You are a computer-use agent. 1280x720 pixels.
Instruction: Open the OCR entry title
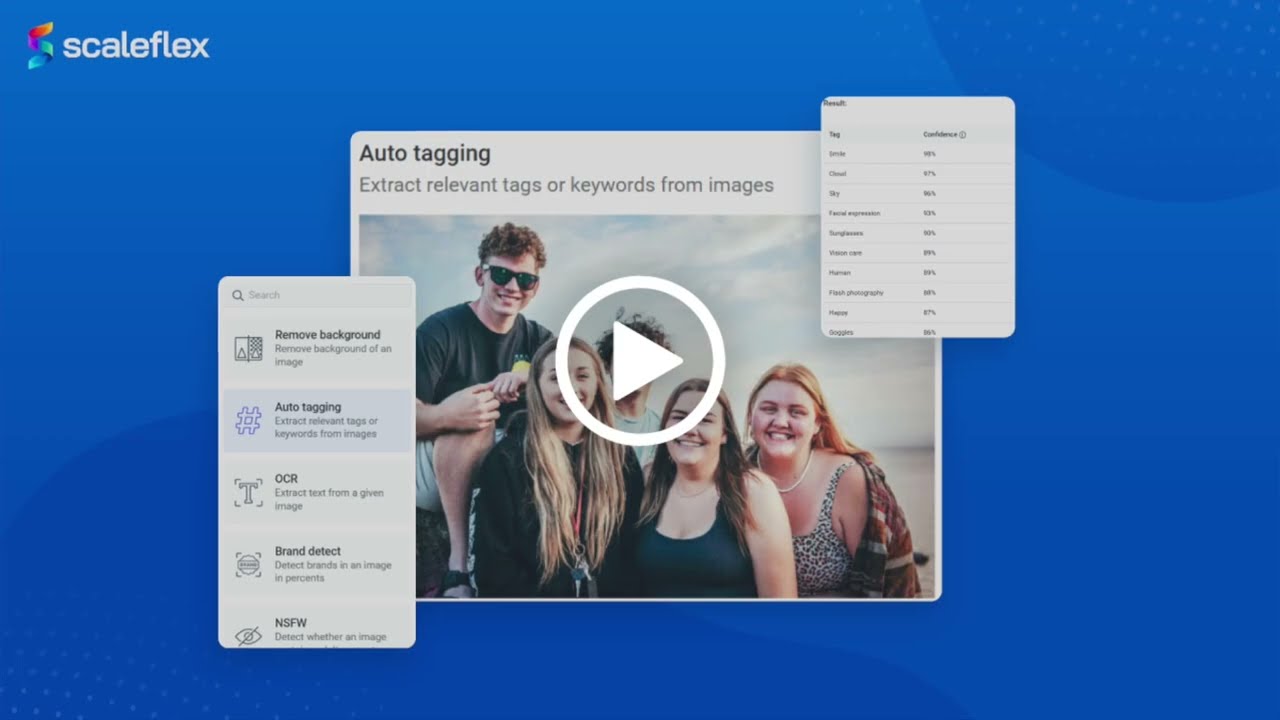pyautogui.click(x=286, y=479)
